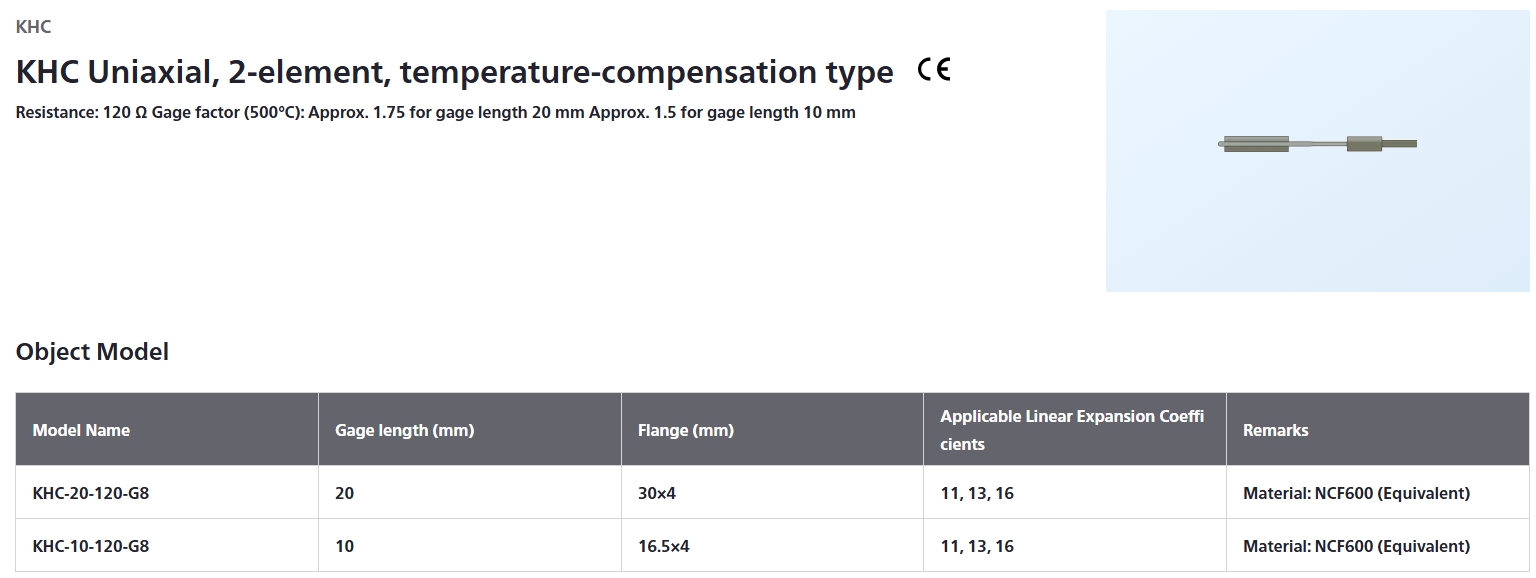Open the KHC strain gage product image
This screenshot has width=1536, height=578.
pyautogui.click(x=1317, y=151)
